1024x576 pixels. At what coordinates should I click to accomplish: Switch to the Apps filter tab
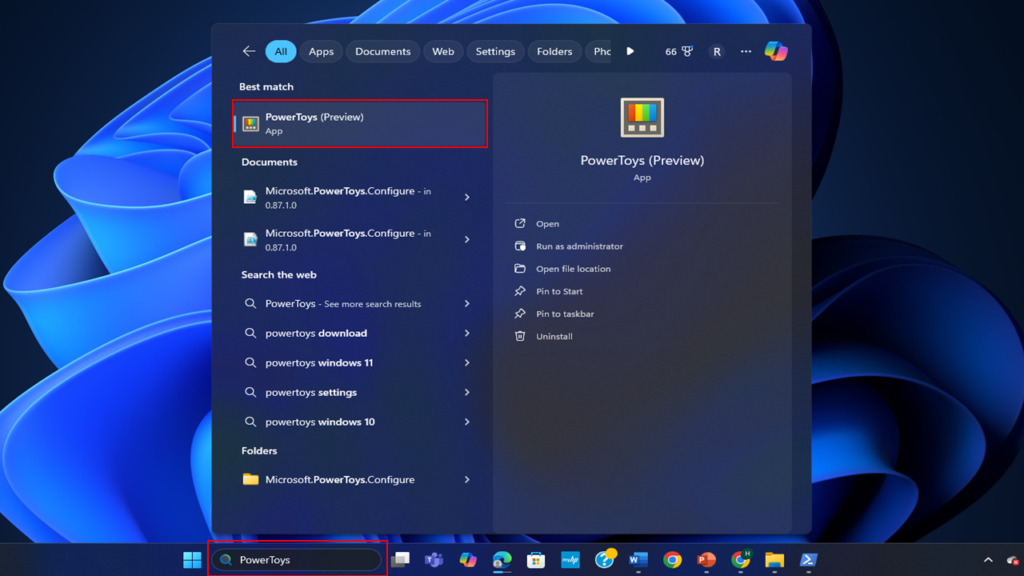click(321, 52)
